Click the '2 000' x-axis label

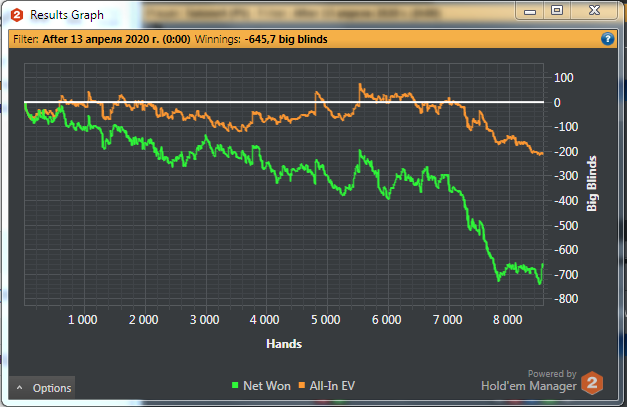coord(143,320)
